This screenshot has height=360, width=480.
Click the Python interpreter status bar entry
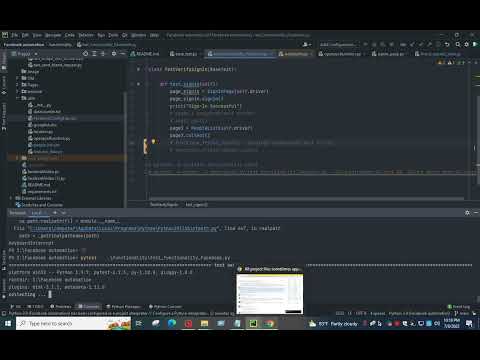tap(419, 314)
